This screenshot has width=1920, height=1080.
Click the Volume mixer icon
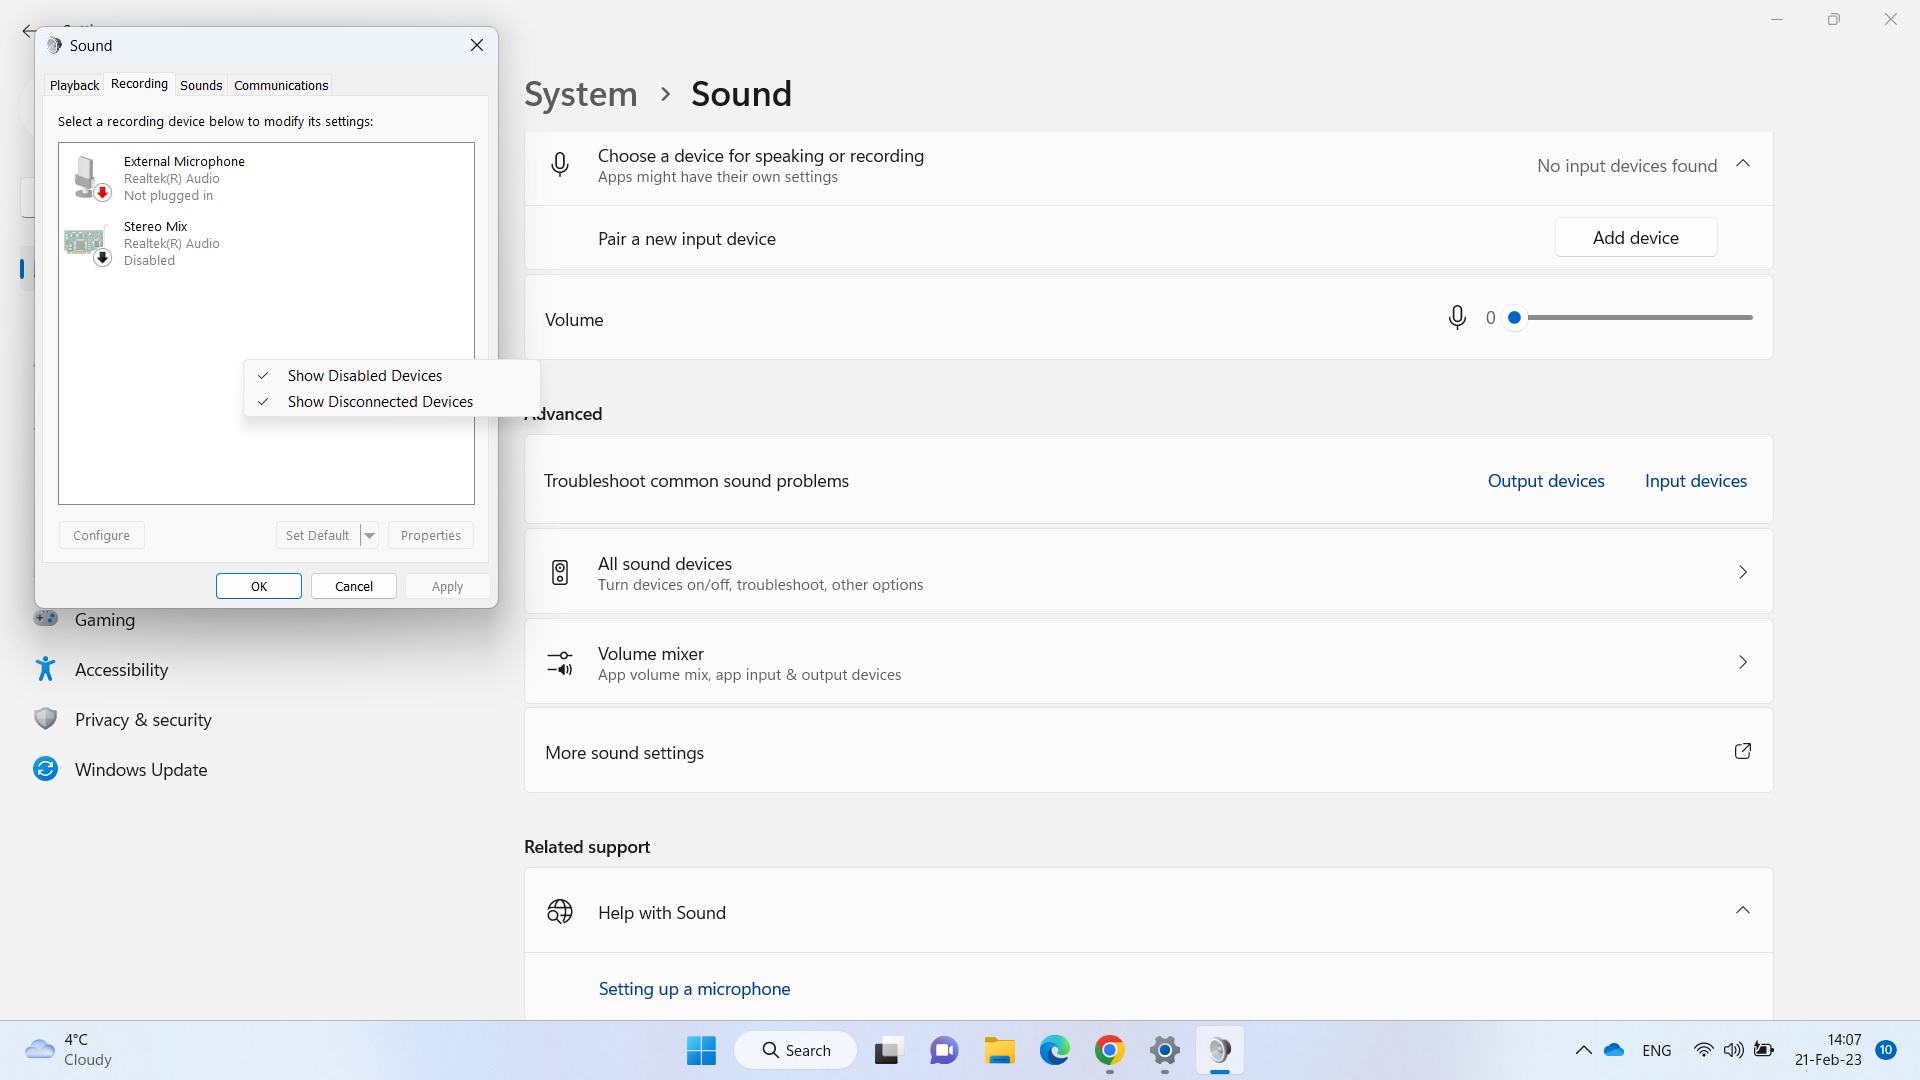[560, 662]
